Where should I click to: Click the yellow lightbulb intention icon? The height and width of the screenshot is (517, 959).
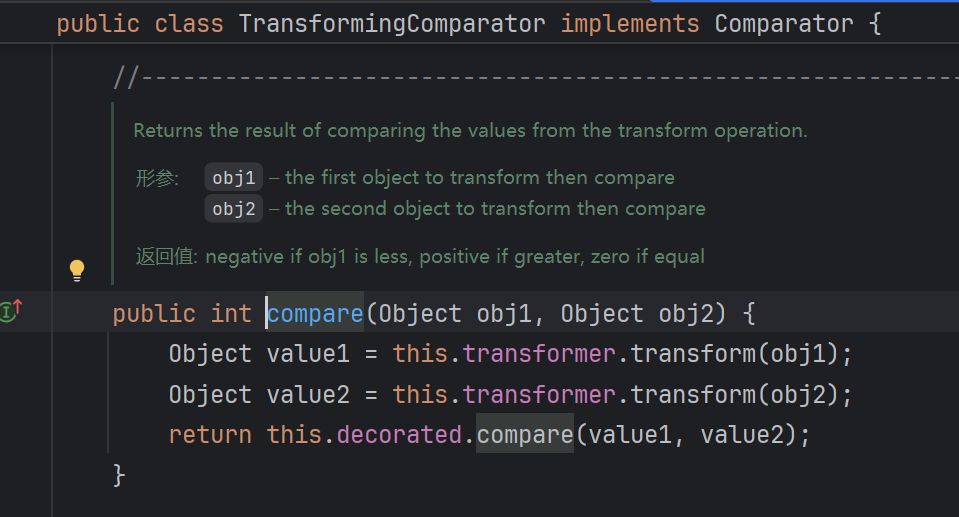(77, 269)
